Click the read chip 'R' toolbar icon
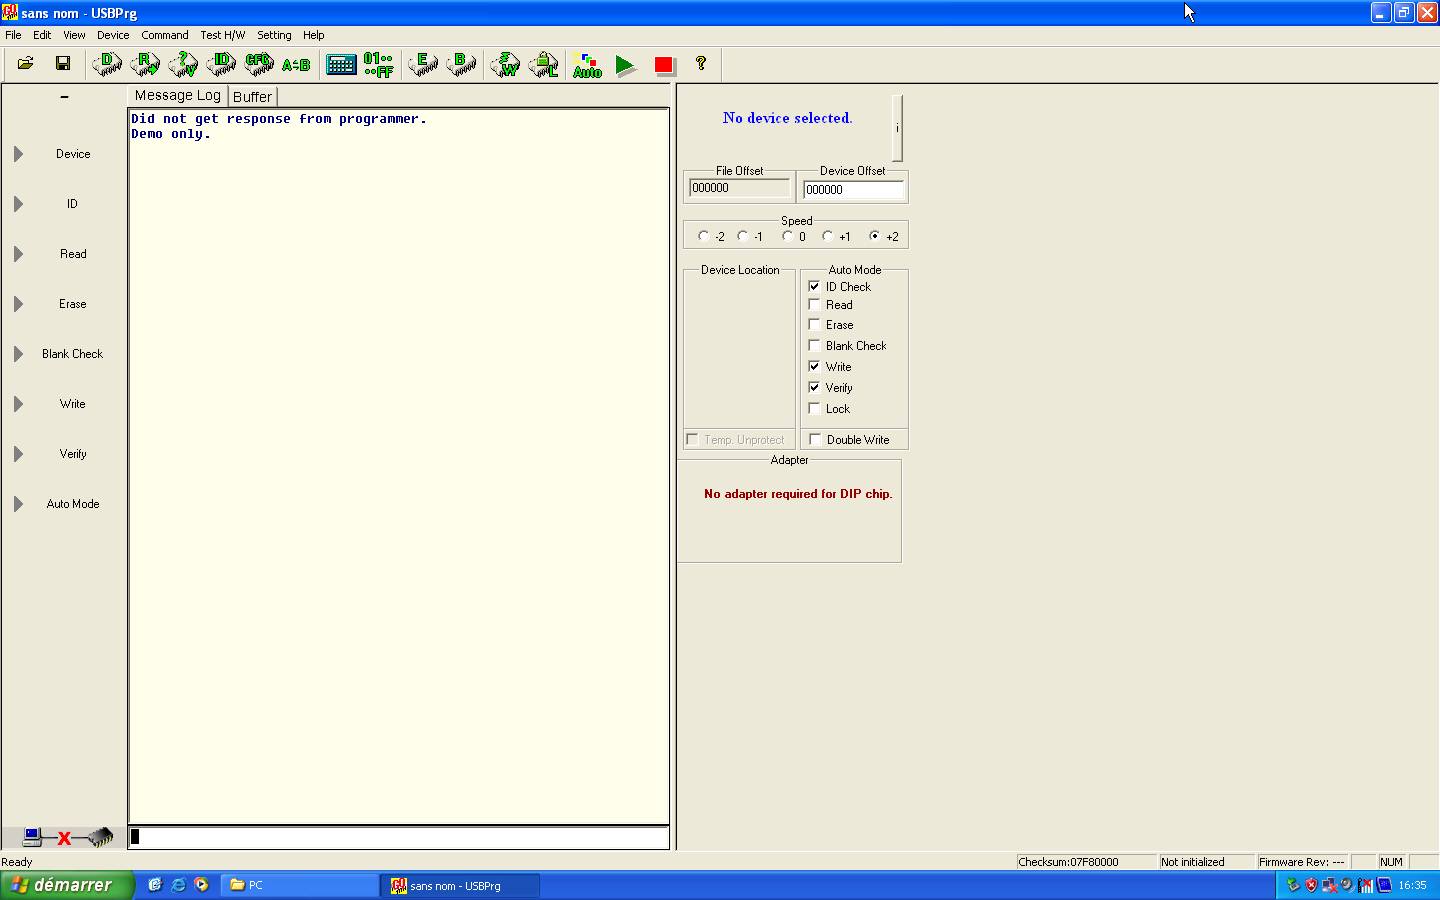The height and width of the screenshot is (900, 1440). coord(145,64)
